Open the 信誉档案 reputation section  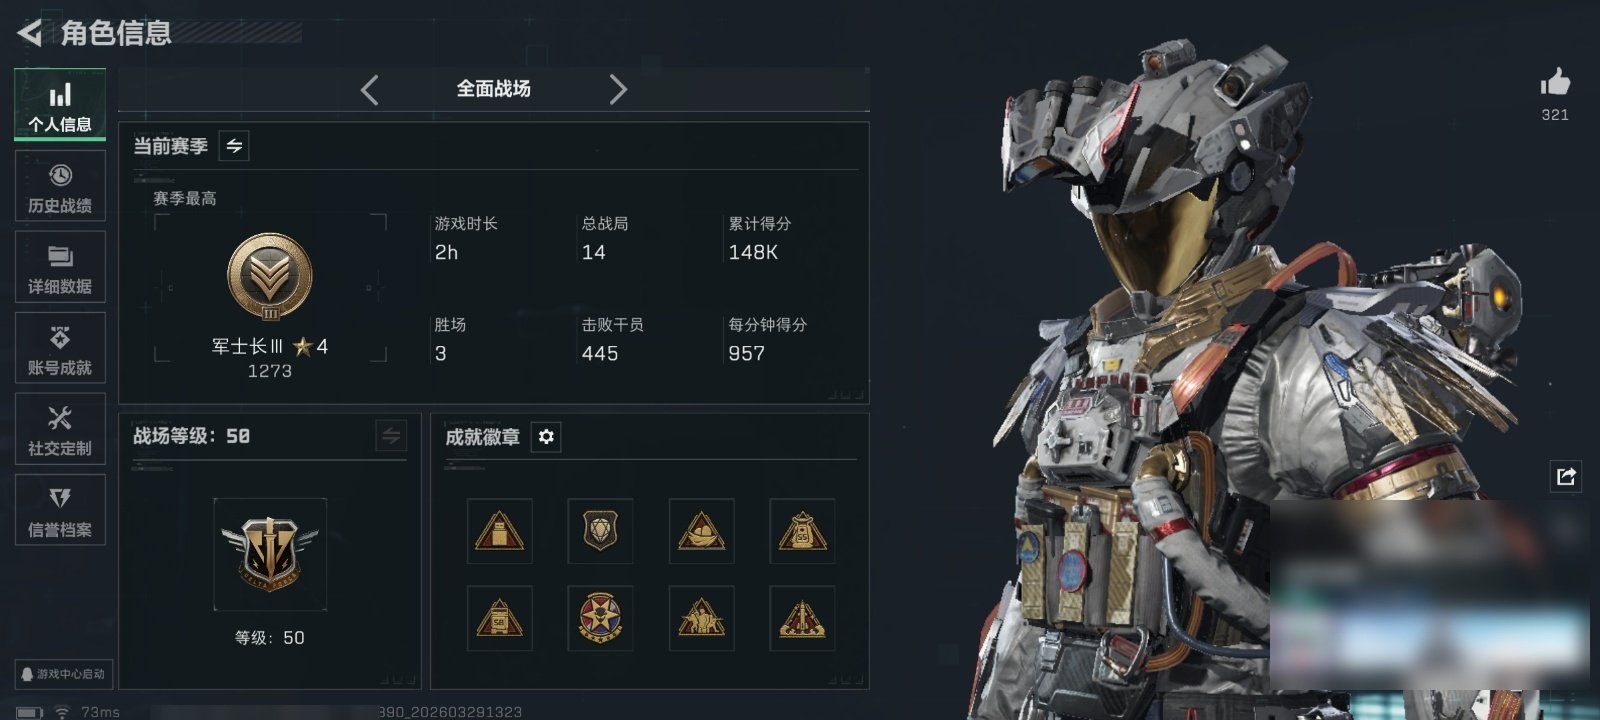pyautogui.click(x=60, y=510)
